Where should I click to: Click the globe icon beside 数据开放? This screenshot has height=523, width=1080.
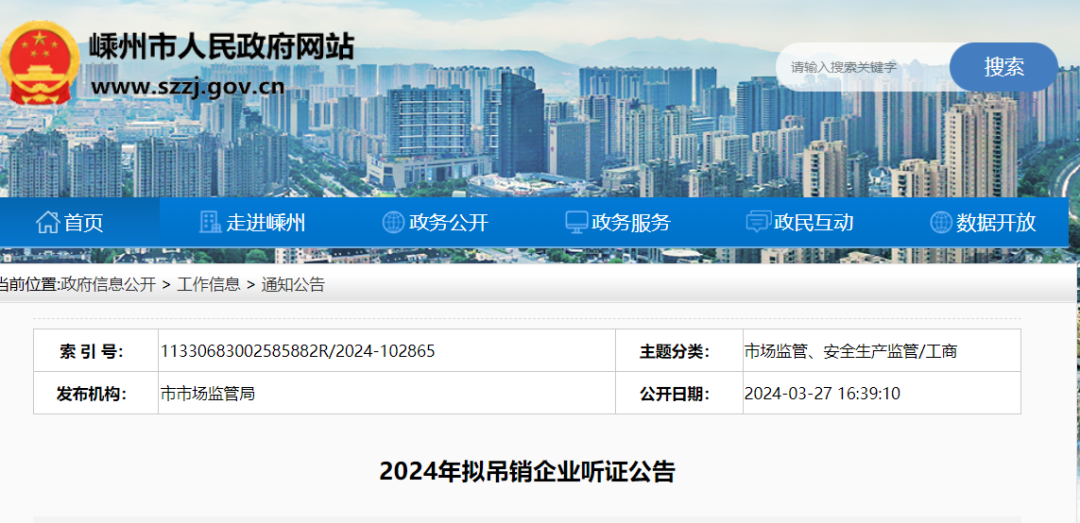(940, 222)
